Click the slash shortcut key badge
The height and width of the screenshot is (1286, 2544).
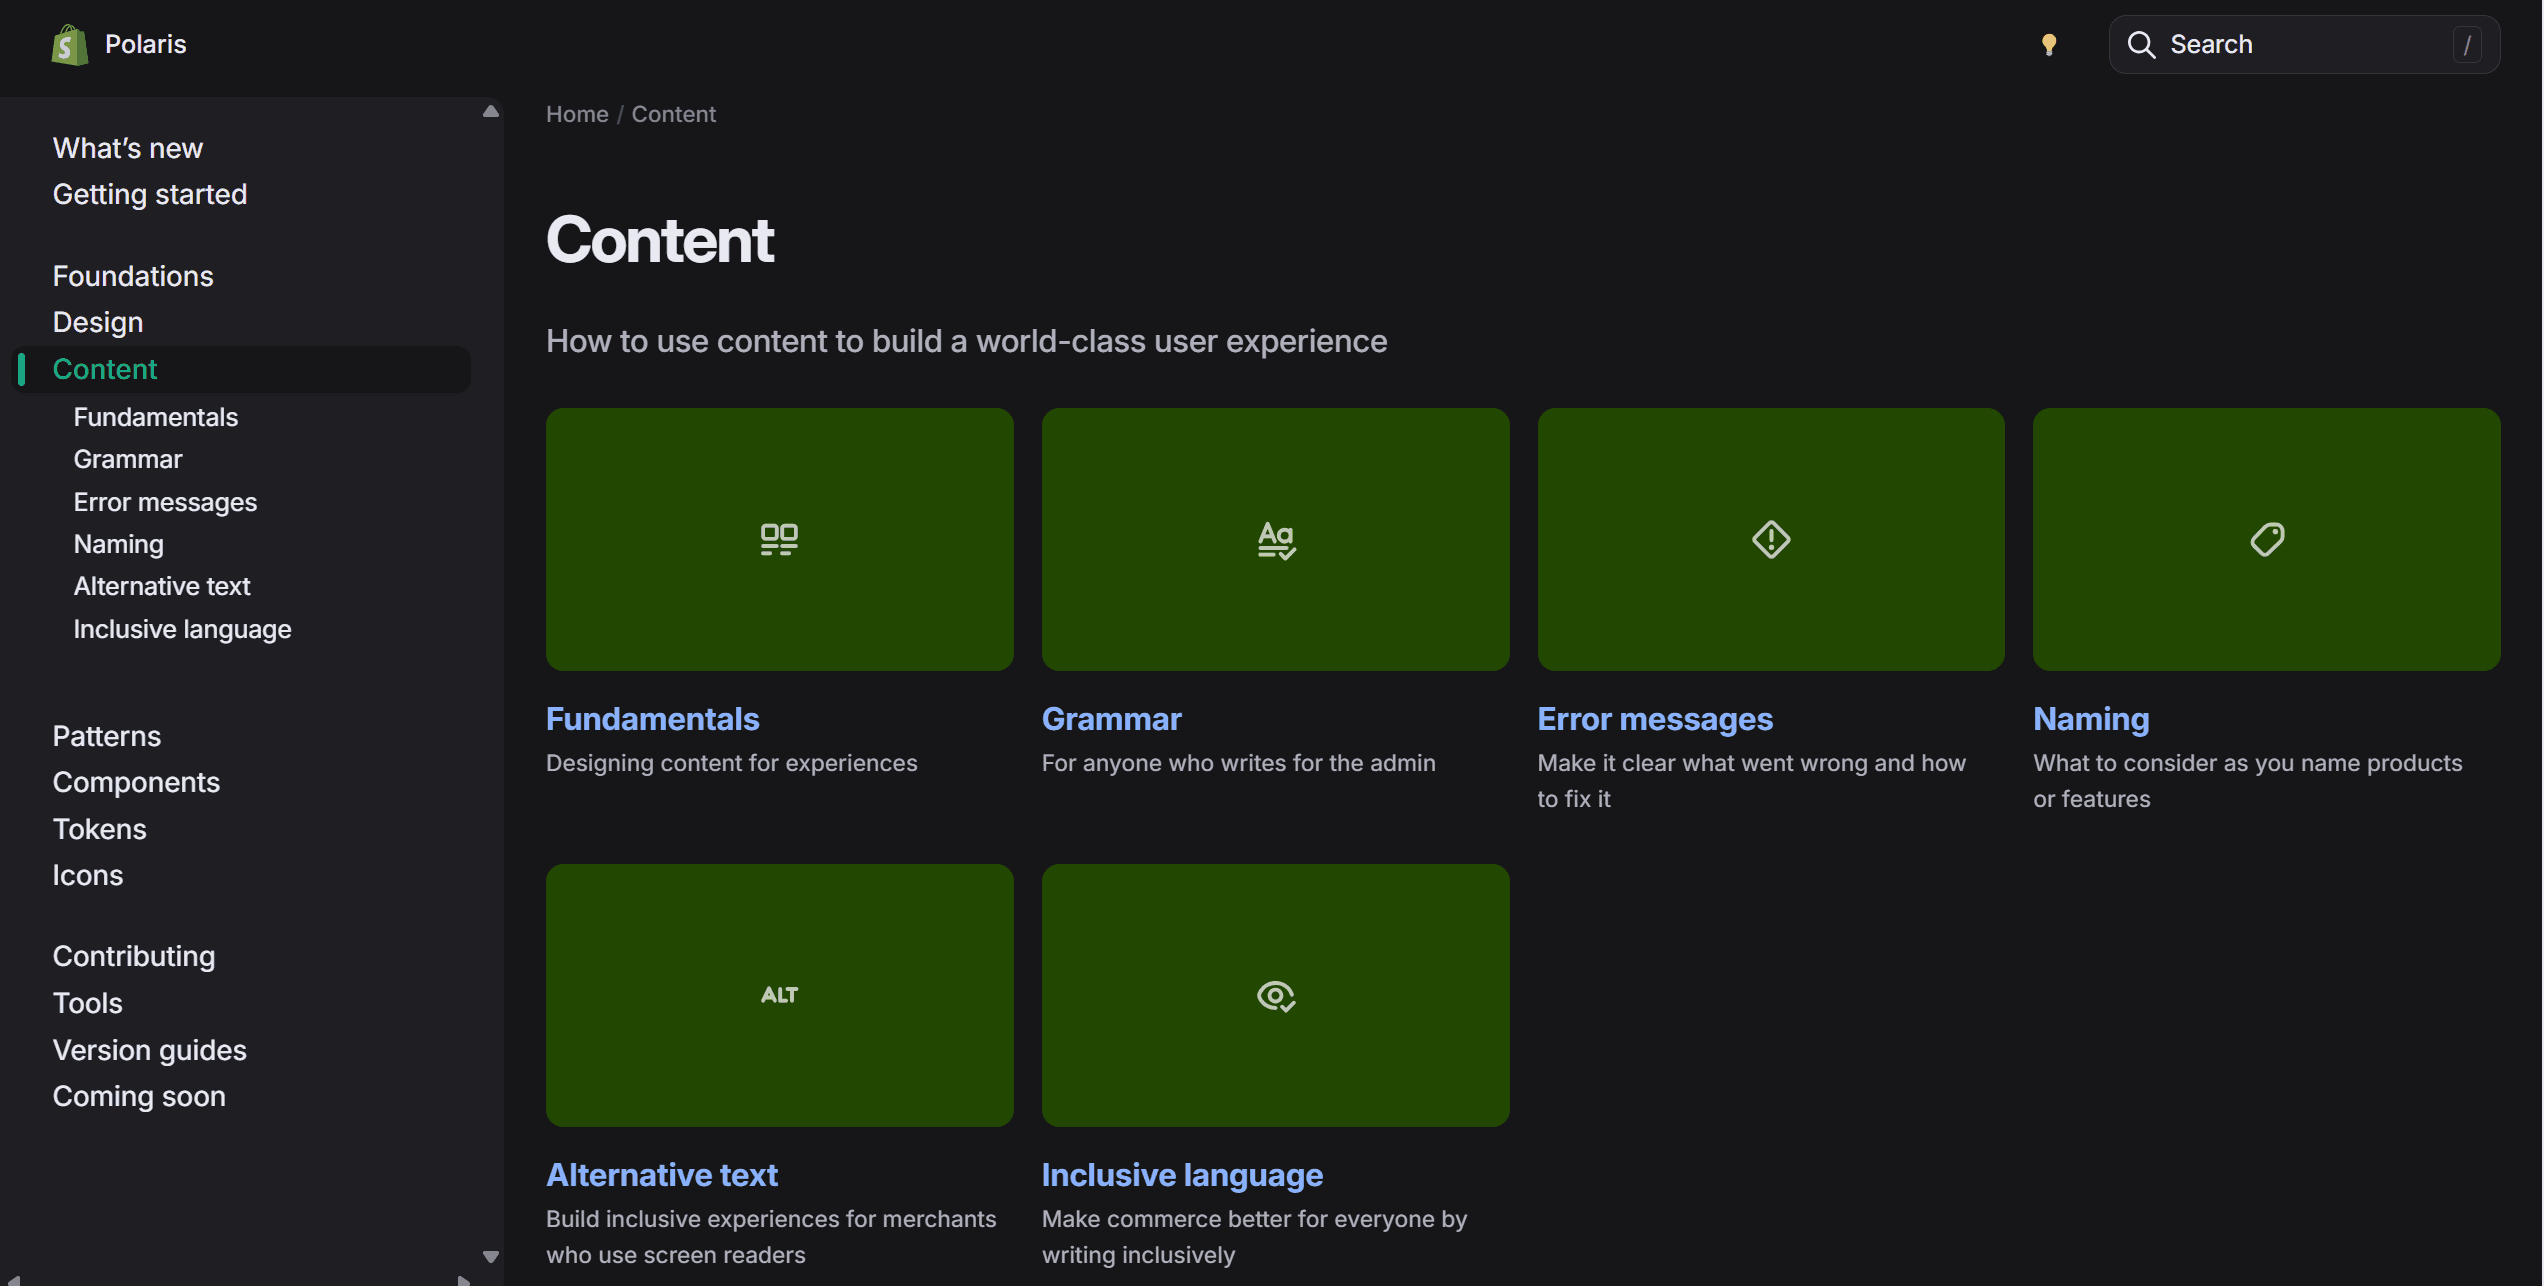[x=2467, y=45]
